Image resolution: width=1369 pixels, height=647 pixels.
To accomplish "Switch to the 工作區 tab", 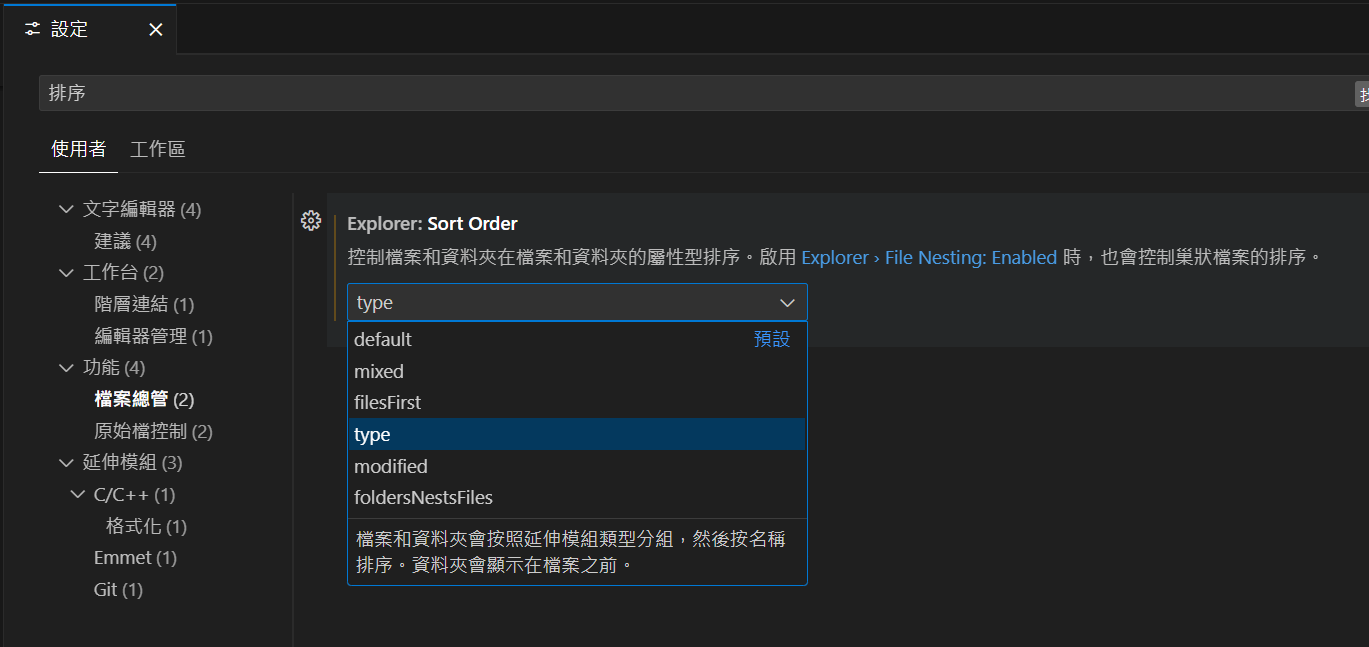I will click(158, 149).
